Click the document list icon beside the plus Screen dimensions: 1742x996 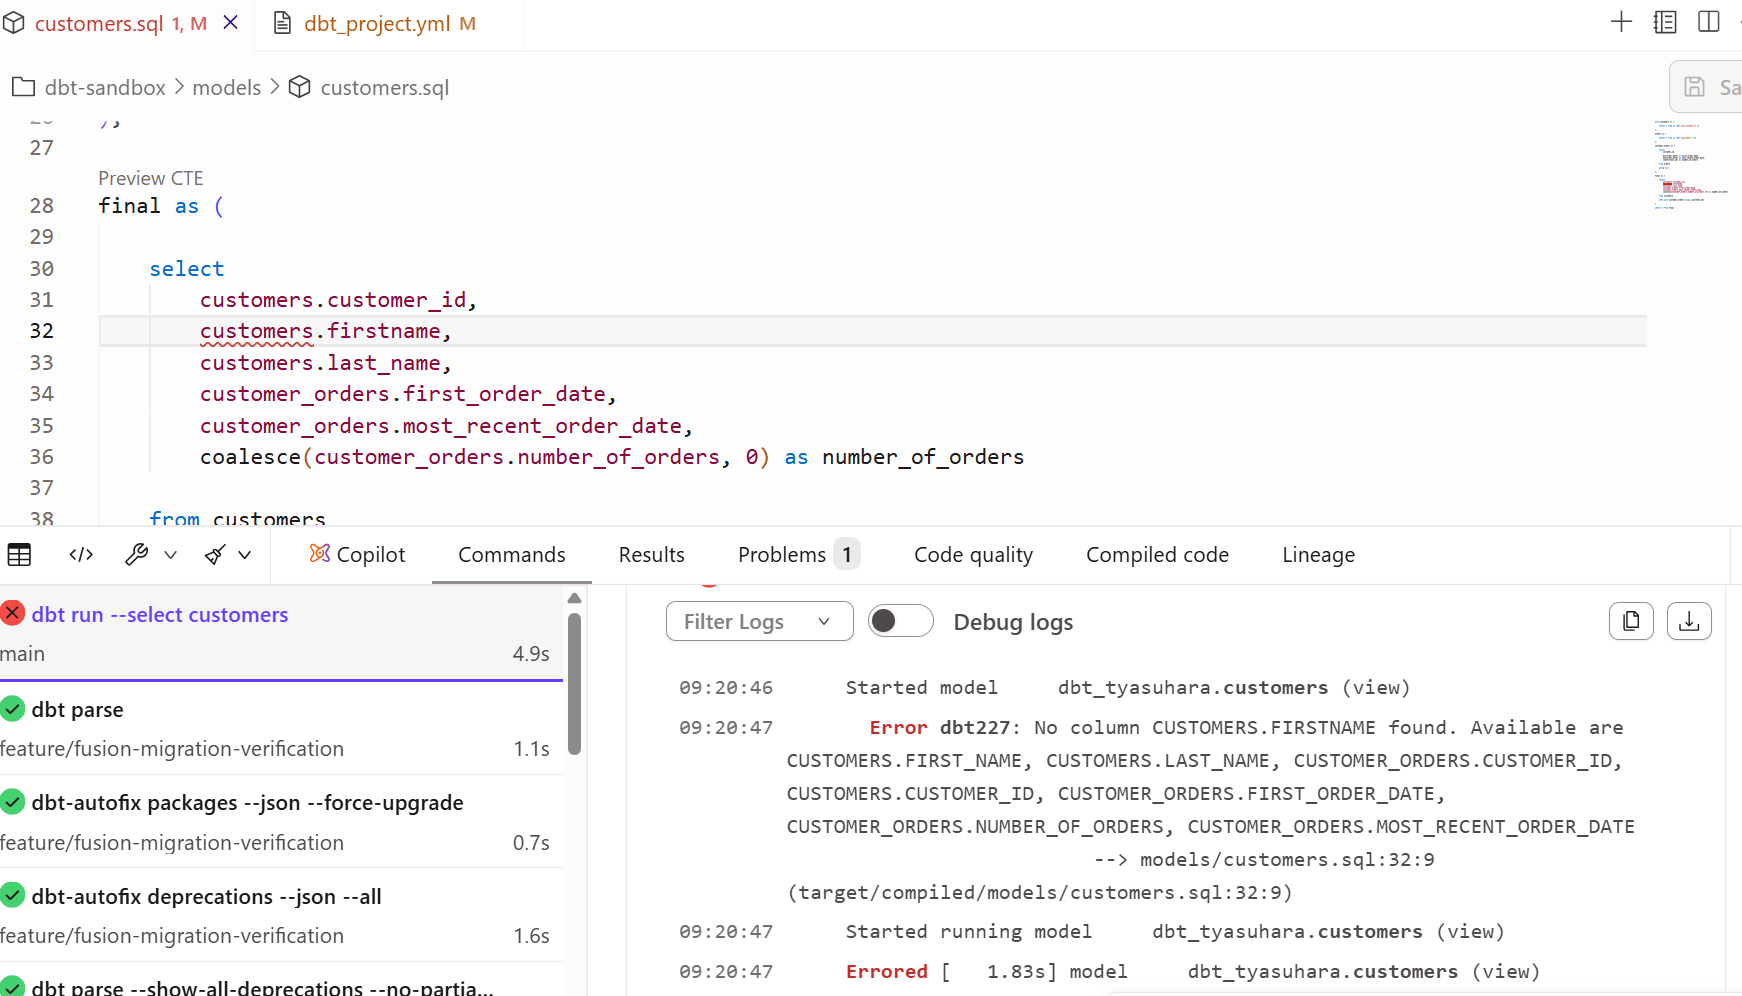[x=1665, y=22]
